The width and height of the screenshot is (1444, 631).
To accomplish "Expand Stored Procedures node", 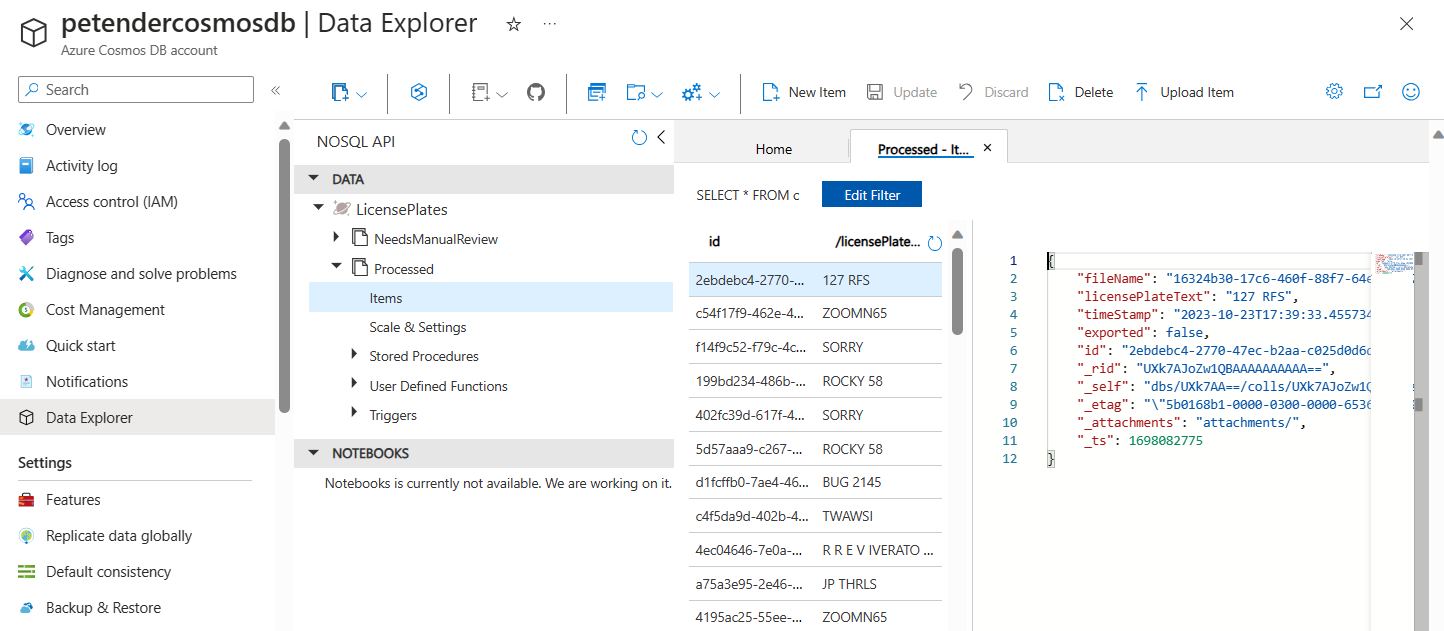I will [354, 355].
